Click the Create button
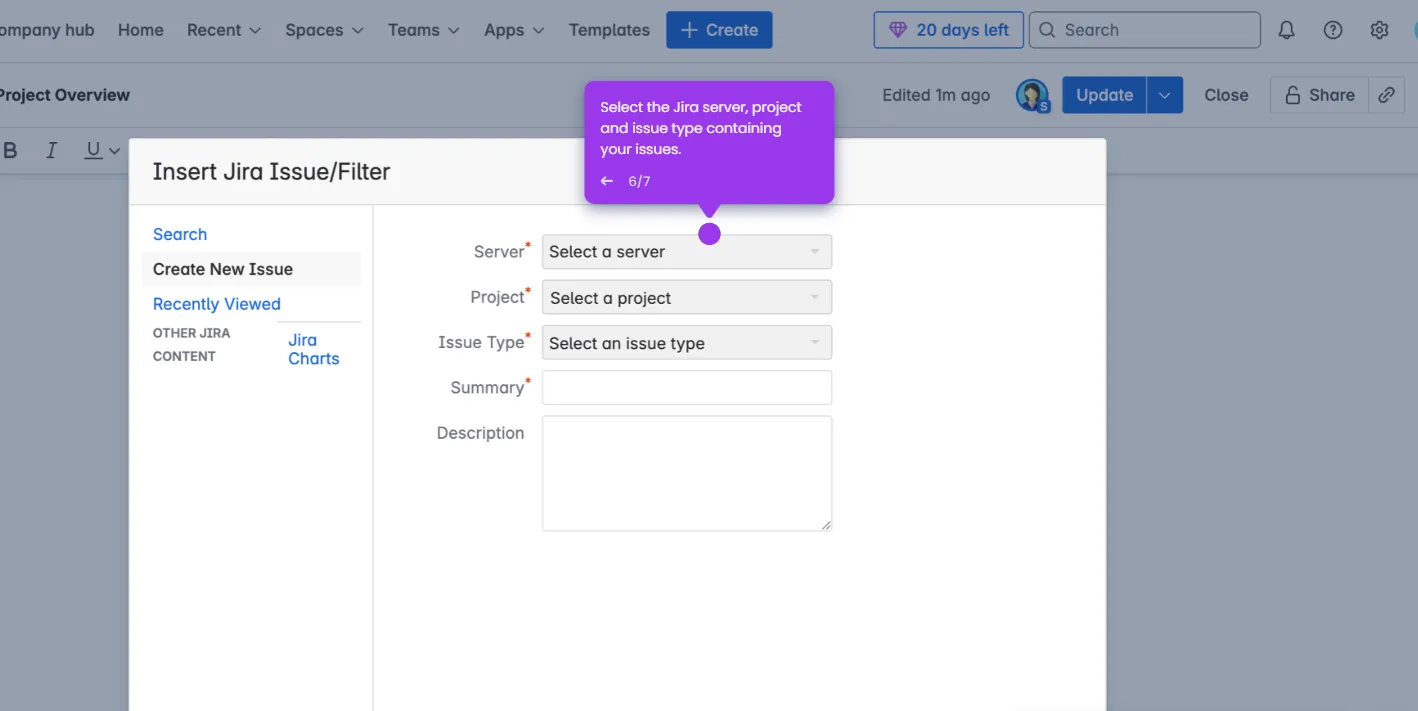1418x711 pixels. (719, 30)
